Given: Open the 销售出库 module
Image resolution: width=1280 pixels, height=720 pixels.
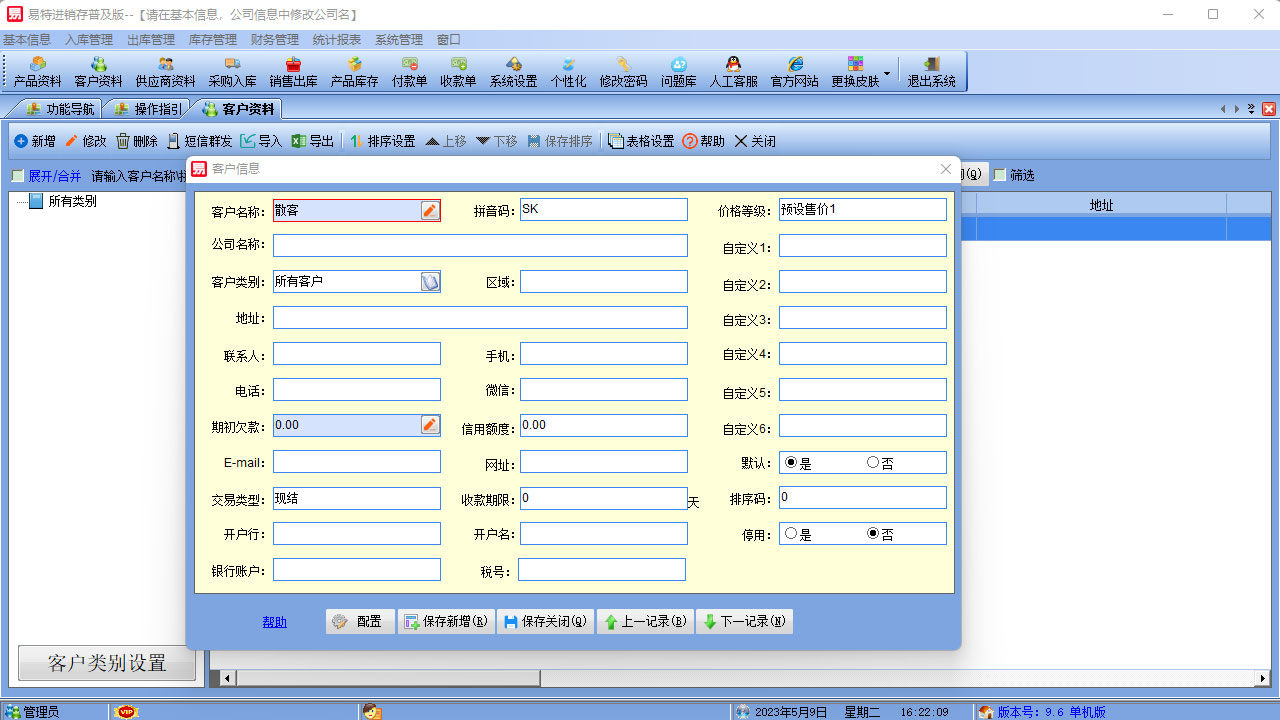Looking at the screenshot, I should point(293,72).
